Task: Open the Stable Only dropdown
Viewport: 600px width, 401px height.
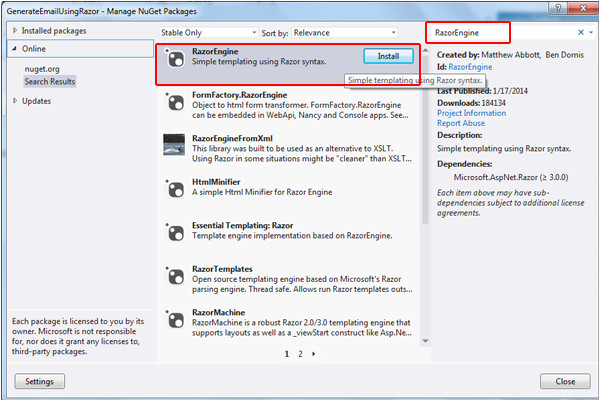Action: click(208, 33)
